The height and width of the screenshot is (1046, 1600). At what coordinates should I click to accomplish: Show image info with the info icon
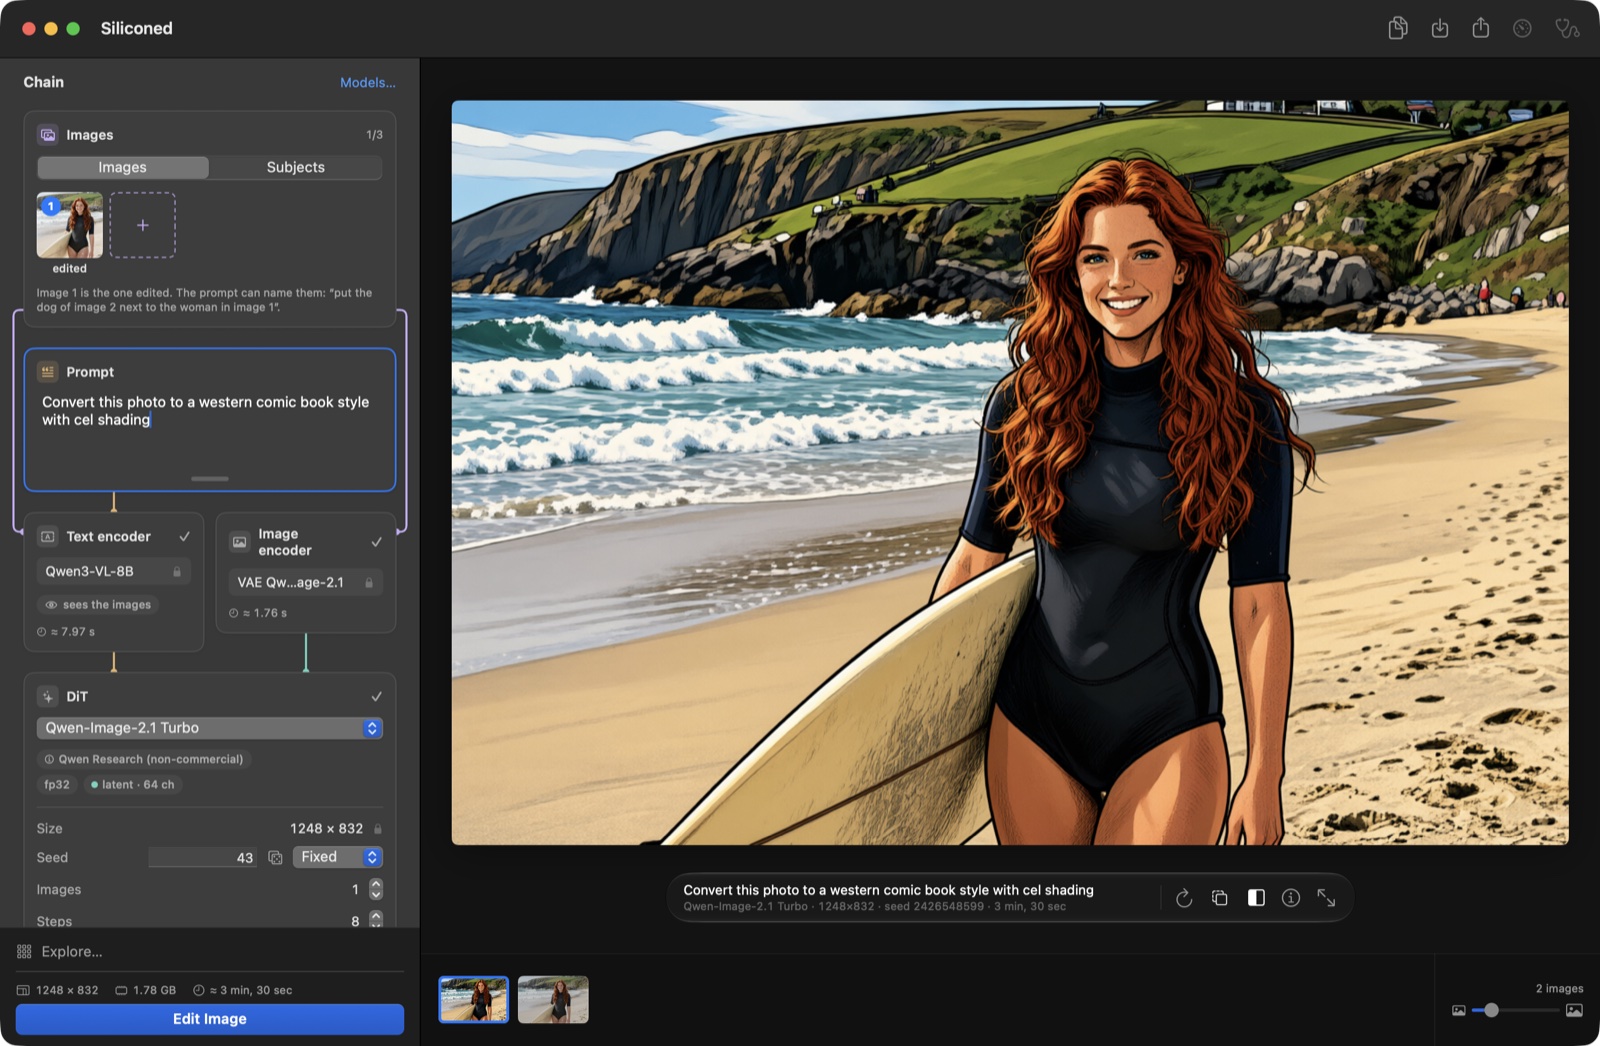[x=1291, y=898]
